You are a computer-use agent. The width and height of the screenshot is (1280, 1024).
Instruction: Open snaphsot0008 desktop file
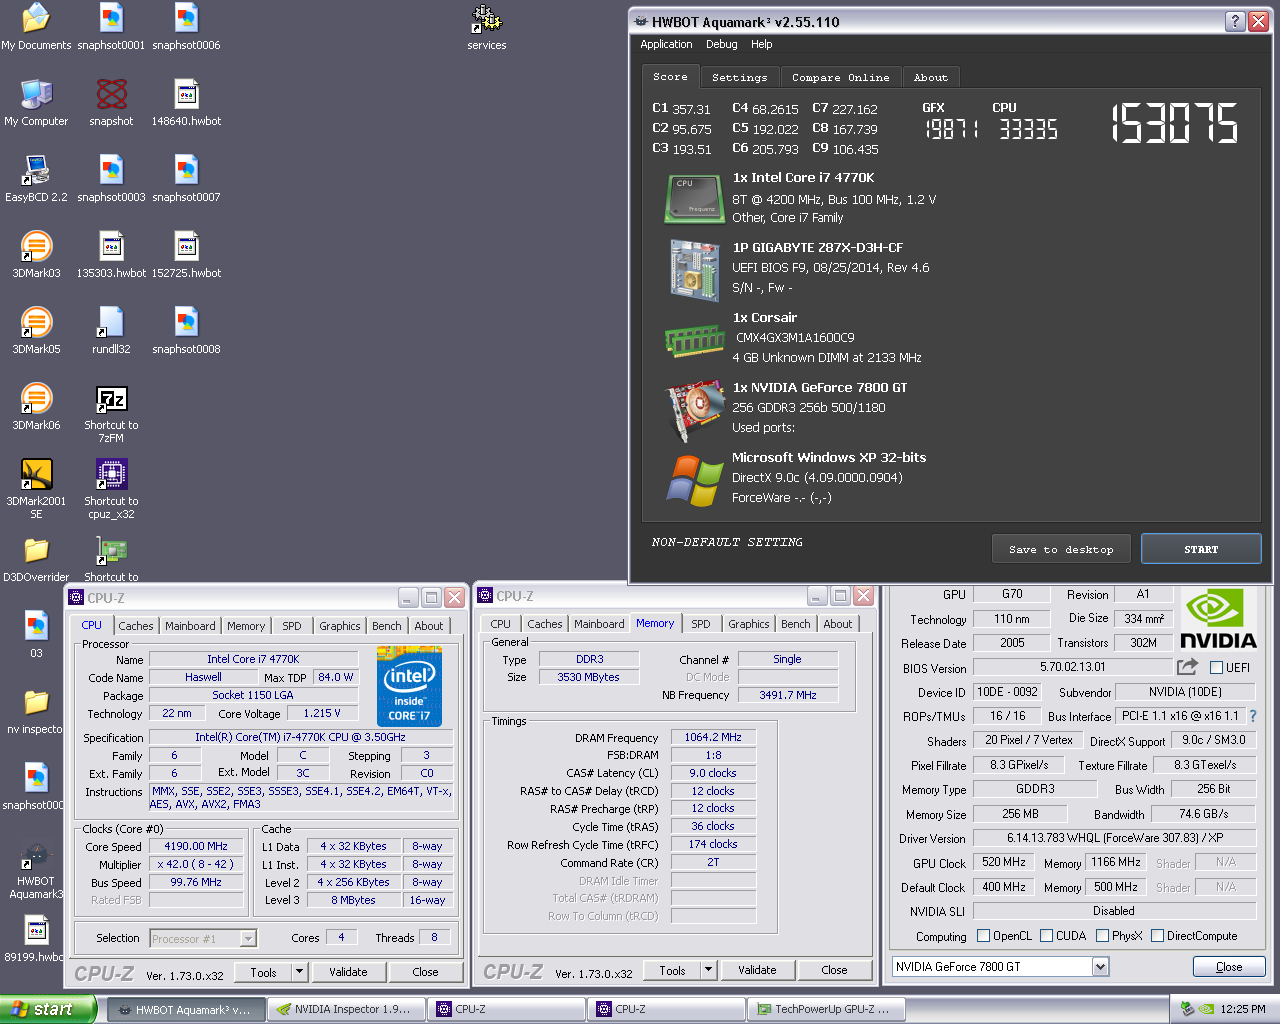pos(186,331)
